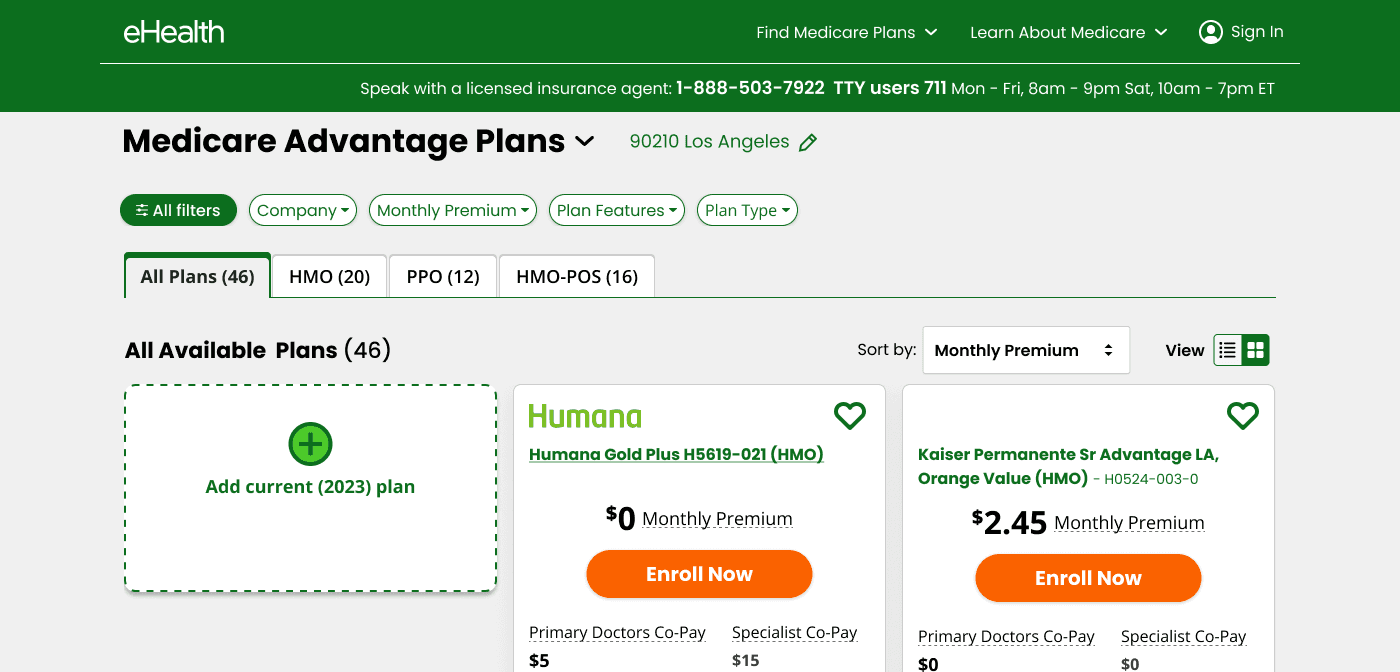Open the All filters button
The height and width of the screenshot is (672, 1400).
coord(178,210)
